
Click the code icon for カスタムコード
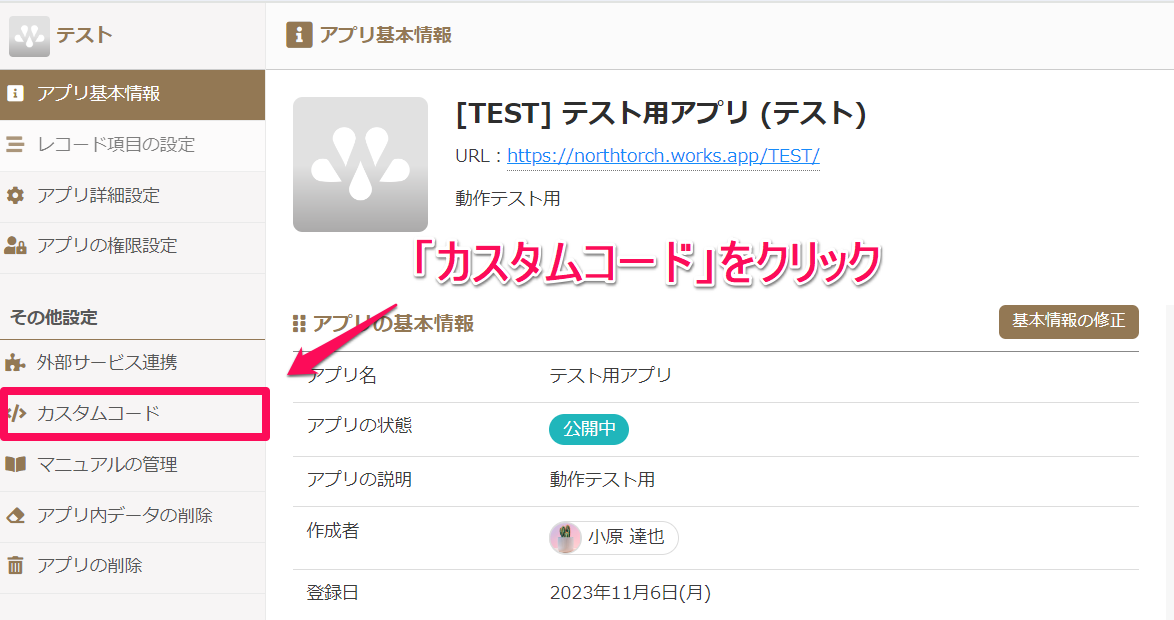pos(16,413)
